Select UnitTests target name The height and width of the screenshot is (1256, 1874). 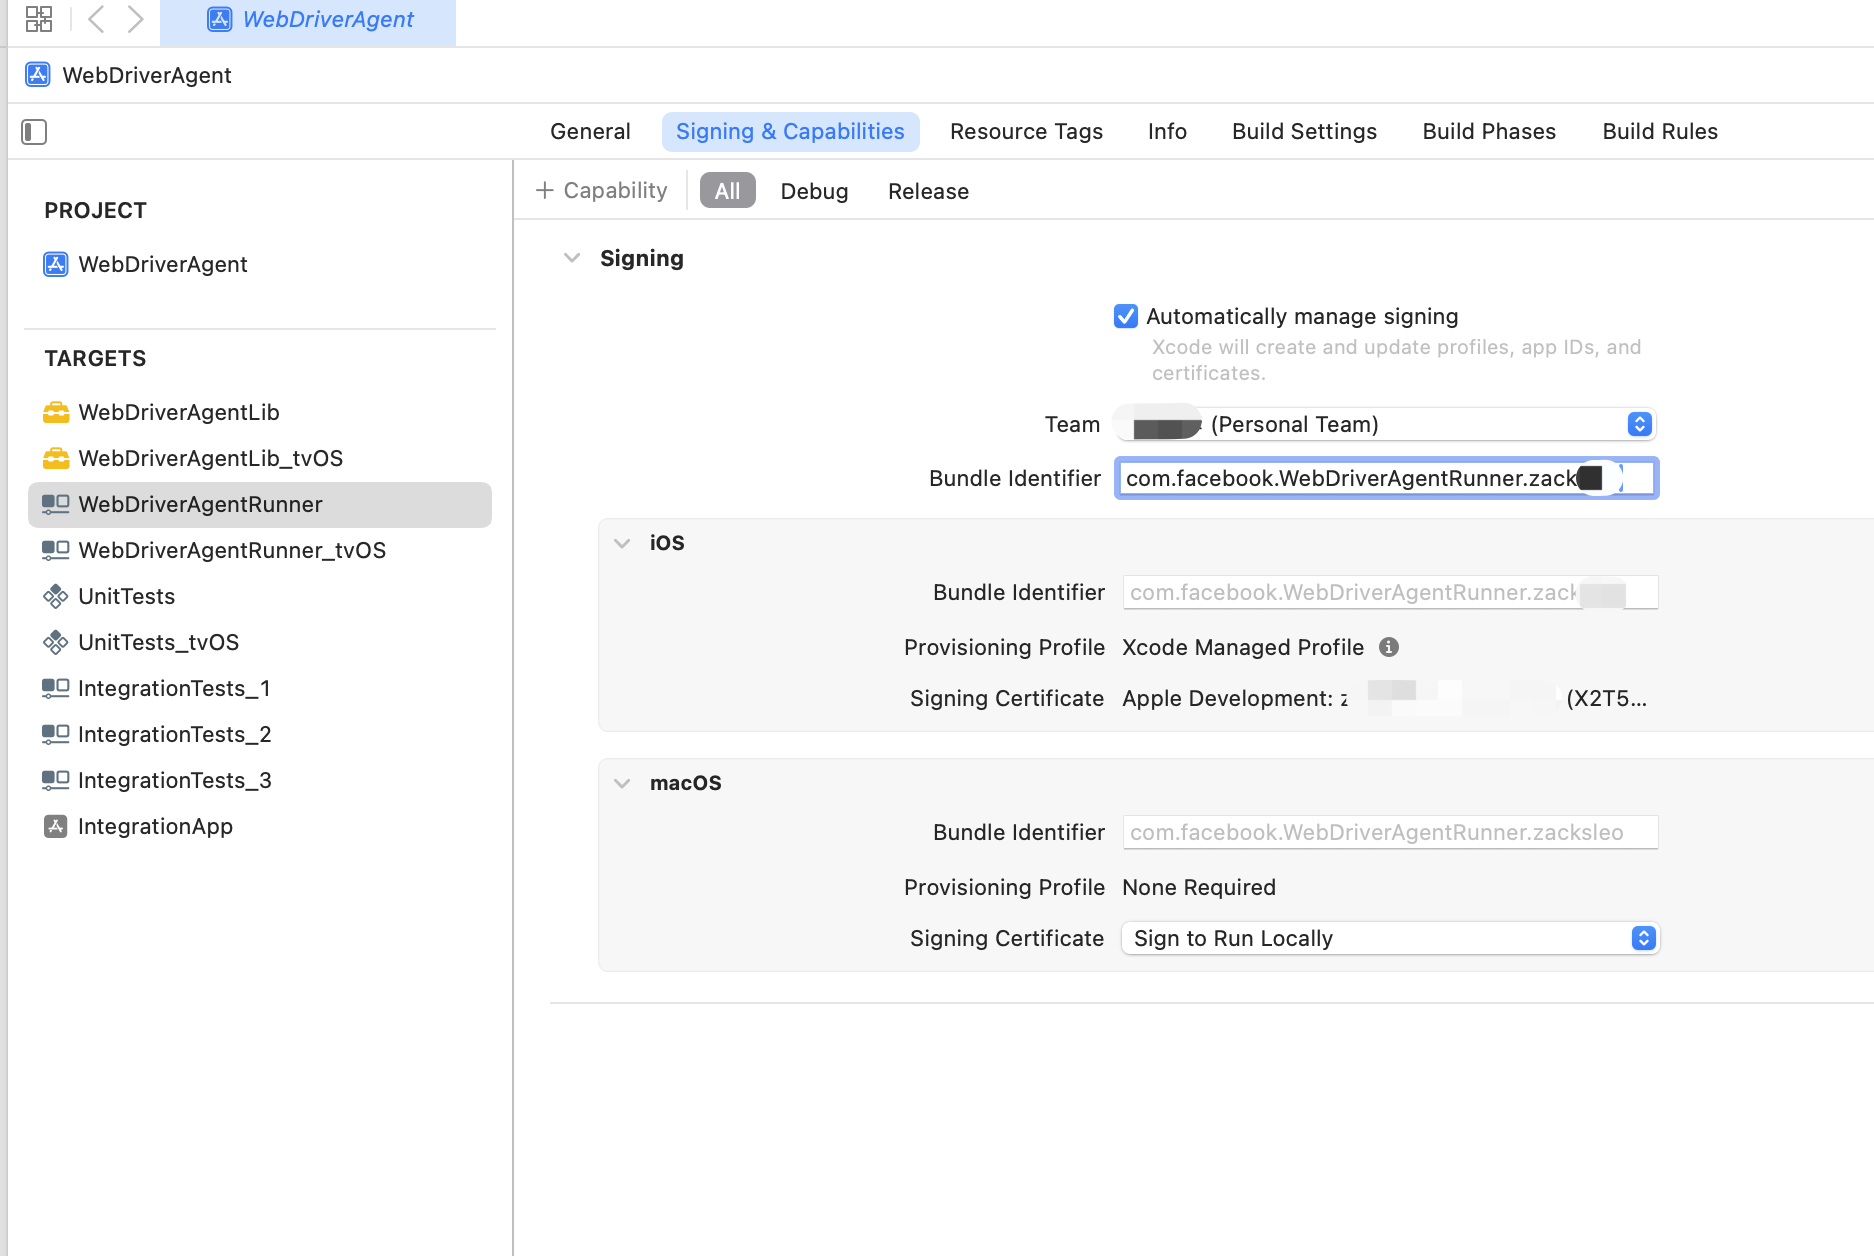(x=127, y=596)
